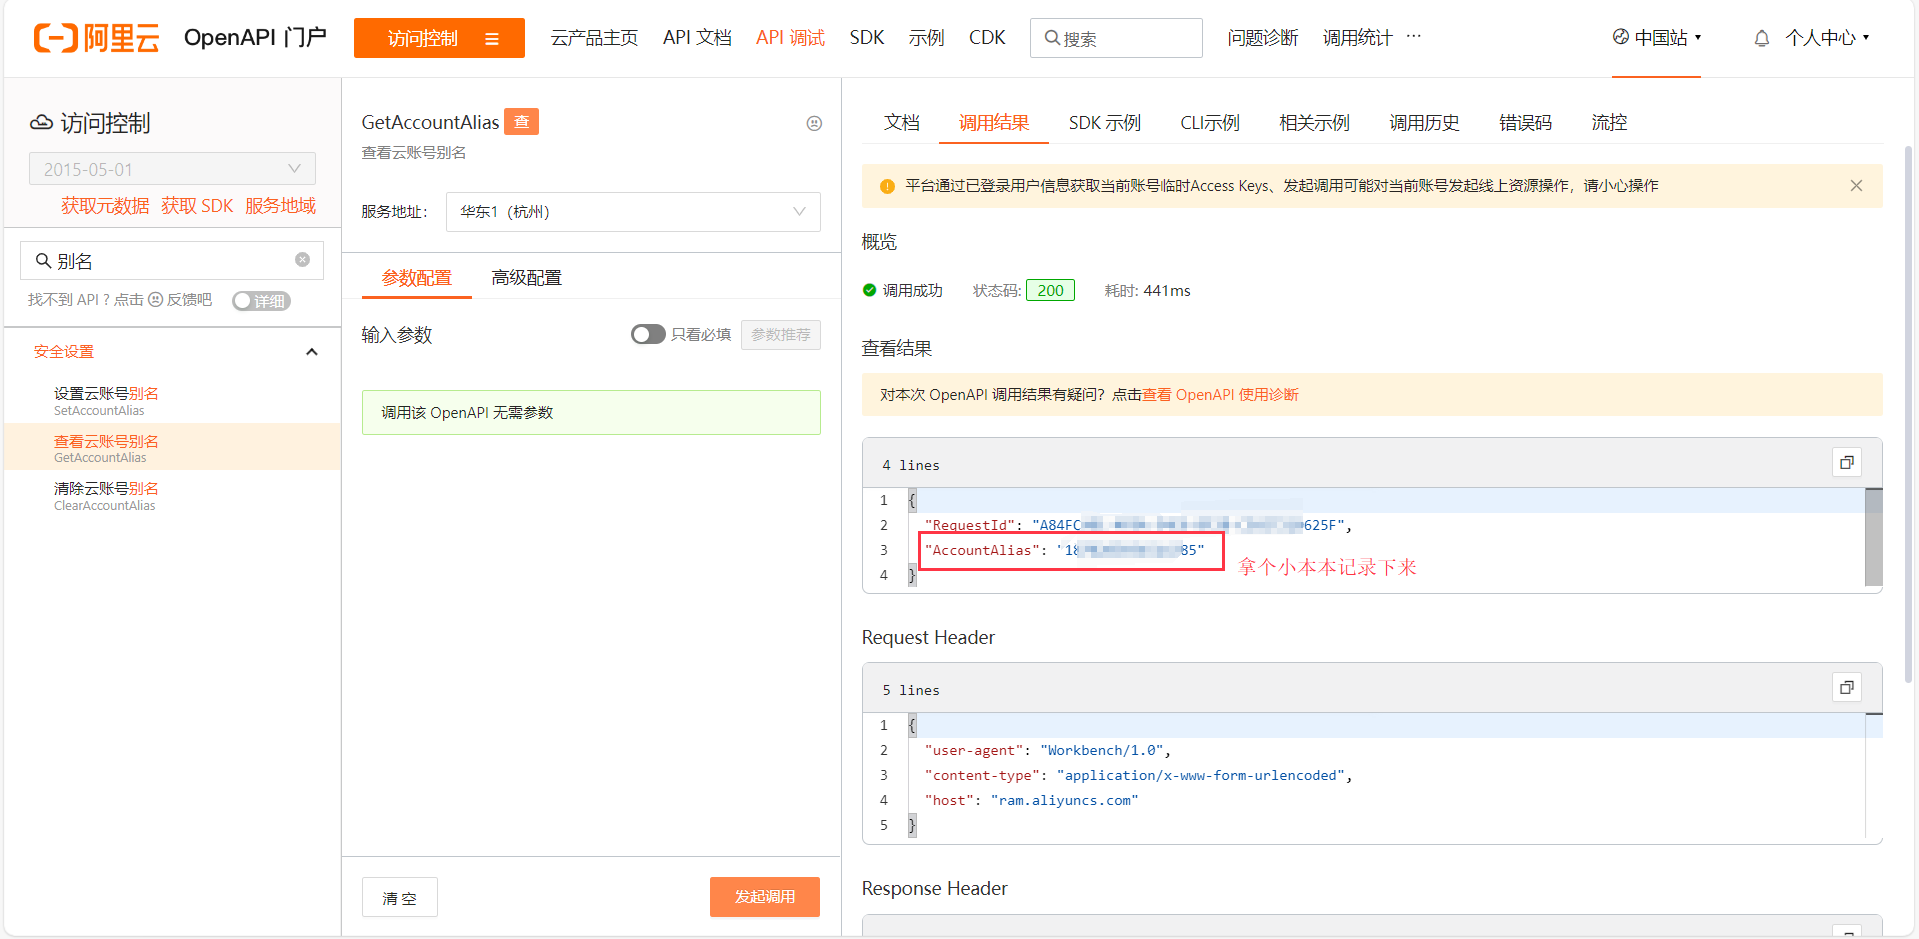Toggle the 详细 detail switch
Screen dimensions: 1919x939
click(x=261, y=301)
